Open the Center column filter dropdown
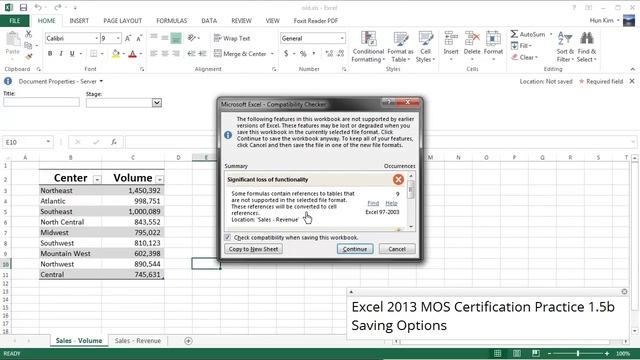 (97, 179)
